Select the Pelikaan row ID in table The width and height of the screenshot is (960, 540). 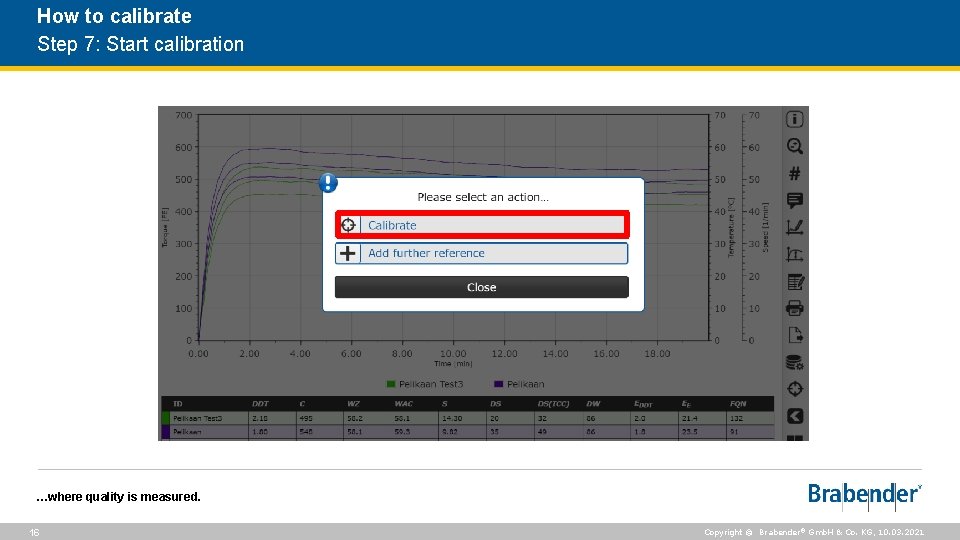point(187,432)
